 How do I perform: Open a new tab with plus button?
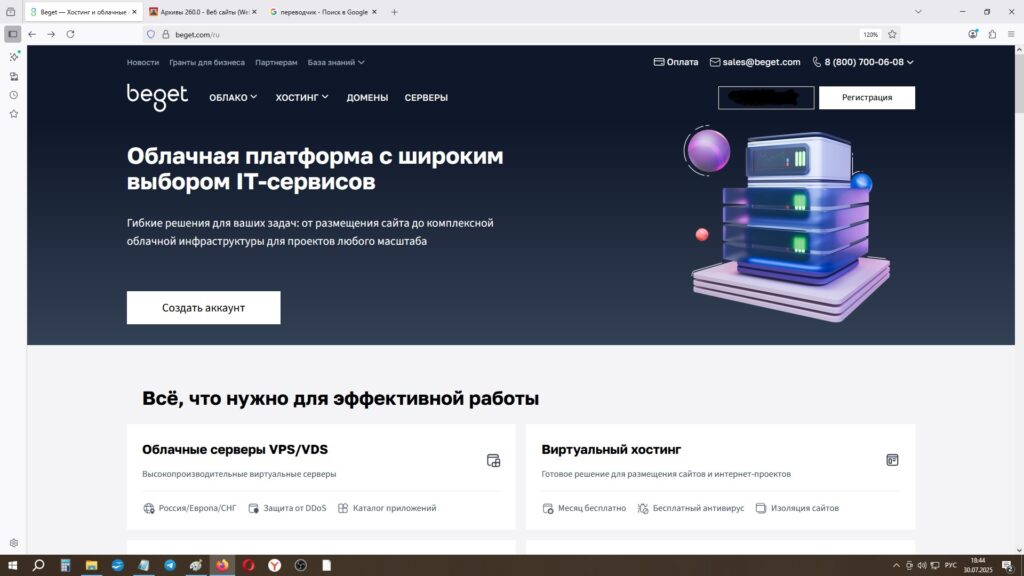[394, 12]
